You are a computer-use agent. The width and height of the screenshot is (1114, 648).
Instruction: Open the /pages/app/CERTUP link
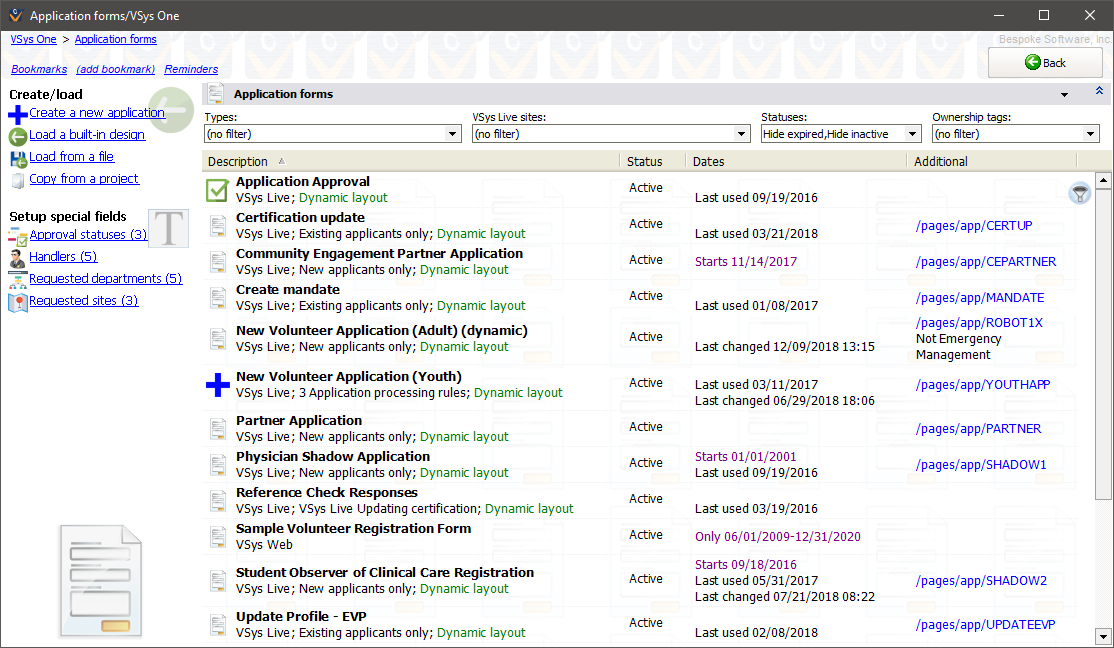(x=973, y=226)
